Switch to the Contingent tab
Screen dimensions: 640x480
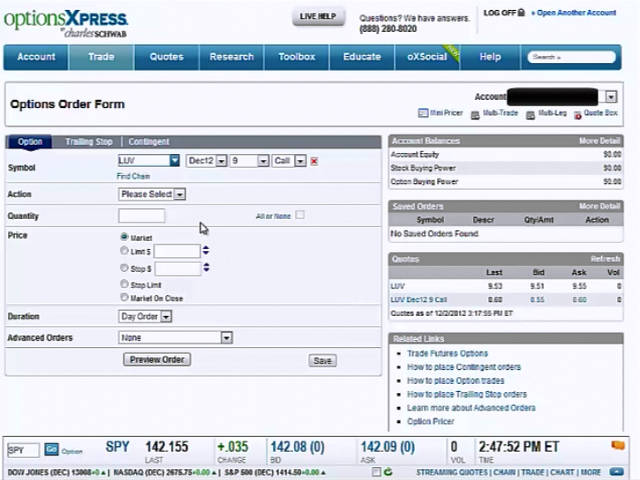point(149,142)
